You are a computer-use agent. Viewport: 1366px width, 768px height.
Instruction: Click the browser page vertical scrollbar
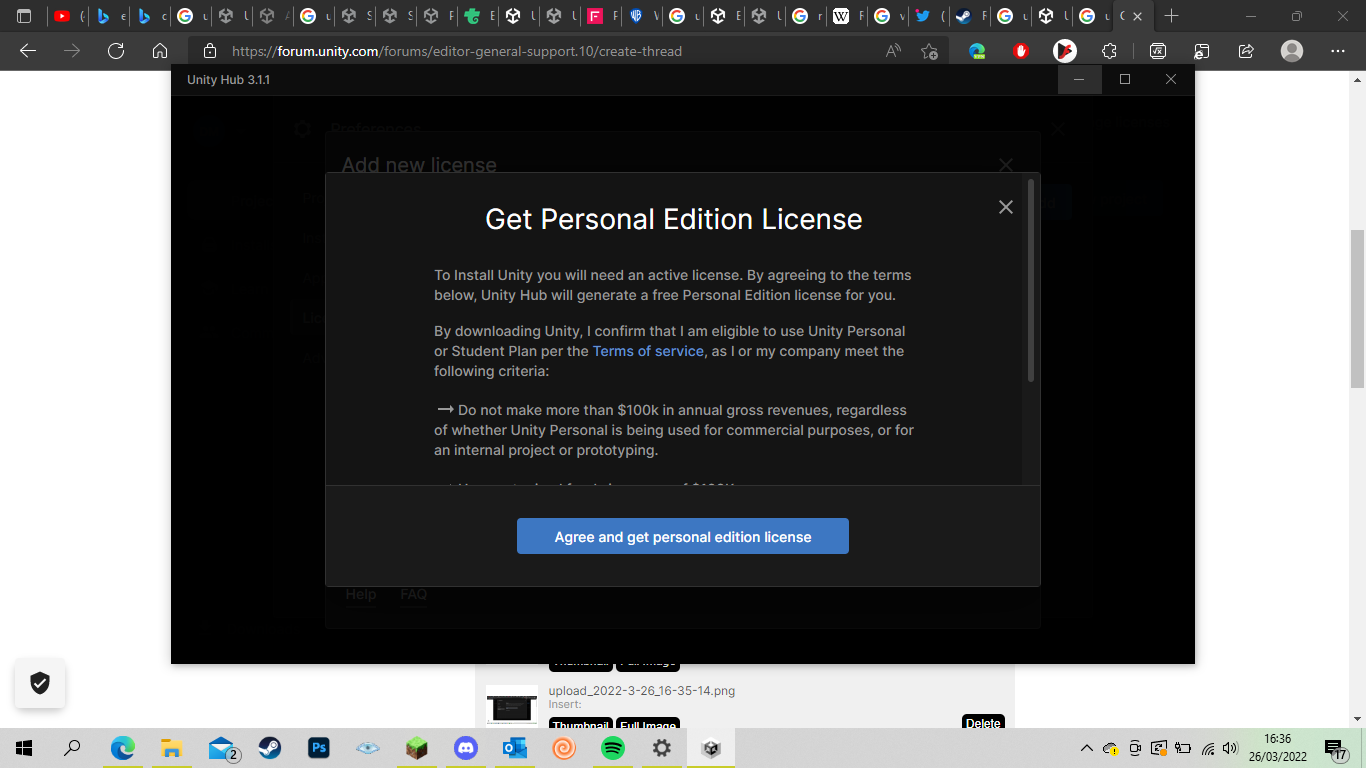[1357, 308]
